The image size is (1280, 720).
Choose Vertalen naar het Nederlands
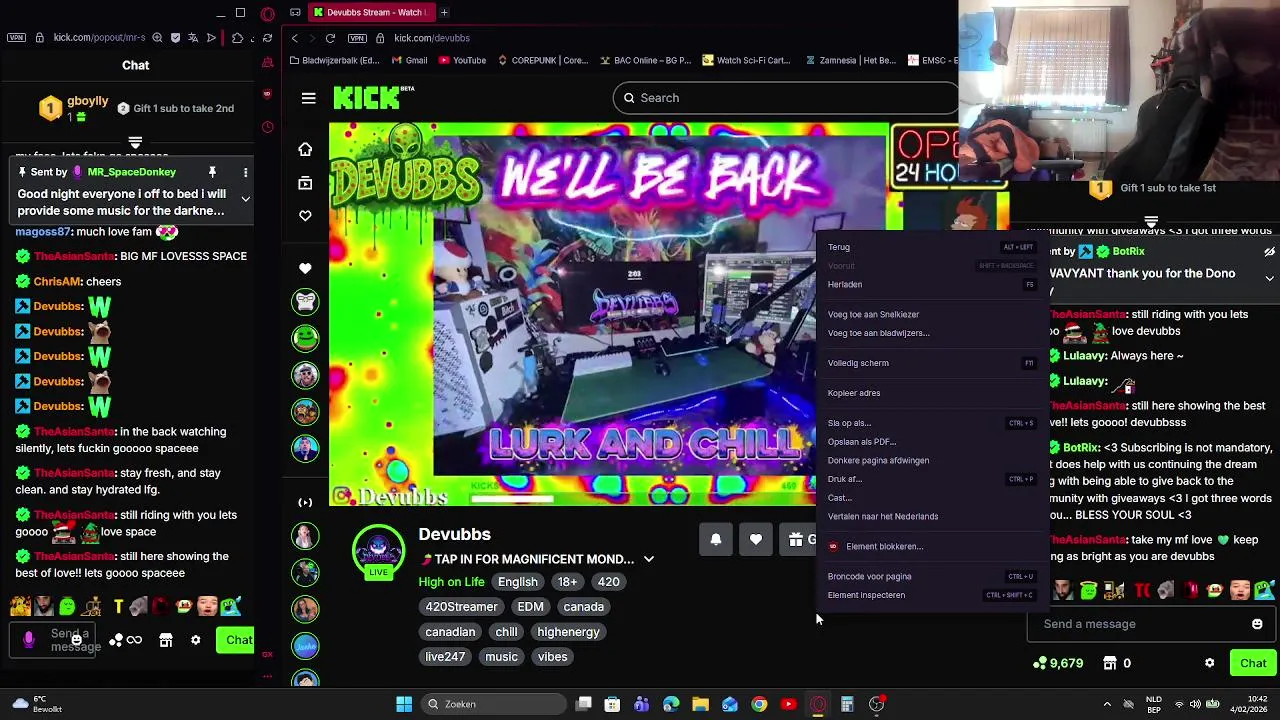coord(930,516)
